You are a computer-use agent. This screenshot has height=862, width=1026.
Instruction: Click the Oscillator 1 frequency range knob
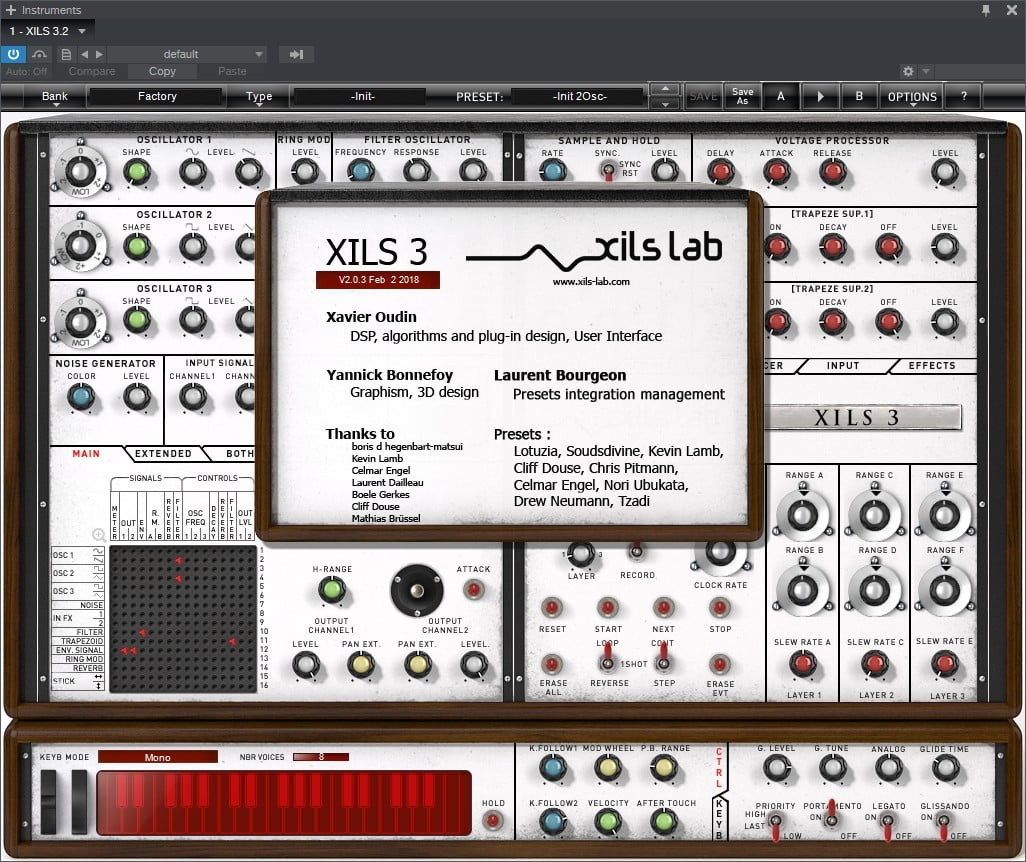click(80, 173)
